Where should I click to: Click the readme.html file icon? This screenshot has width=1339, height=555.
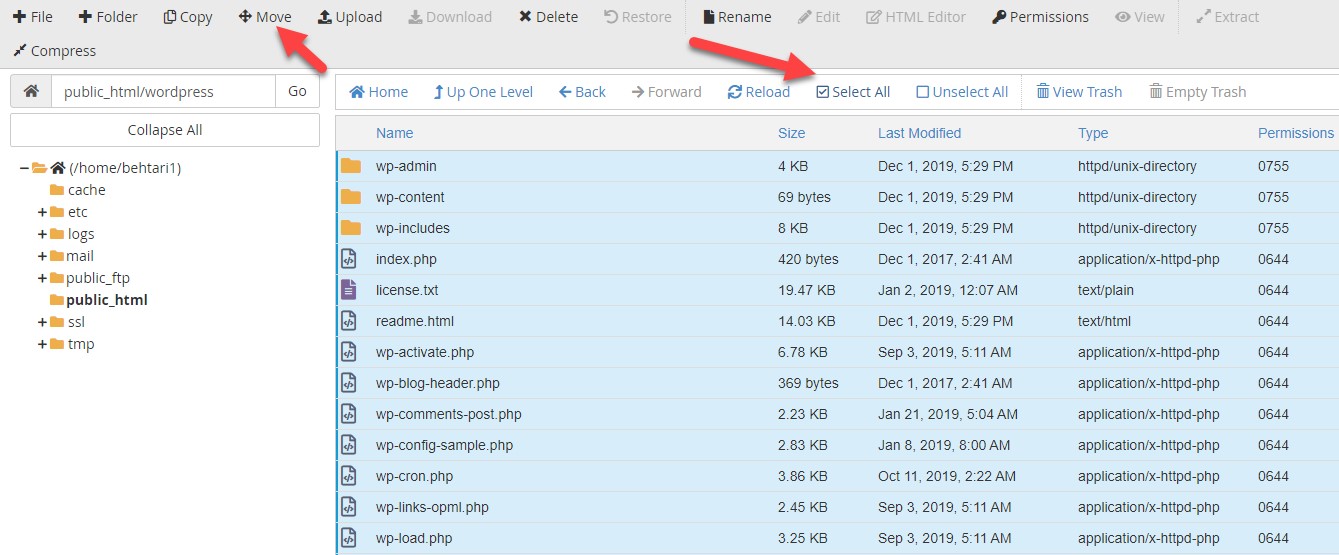(349, 321)
